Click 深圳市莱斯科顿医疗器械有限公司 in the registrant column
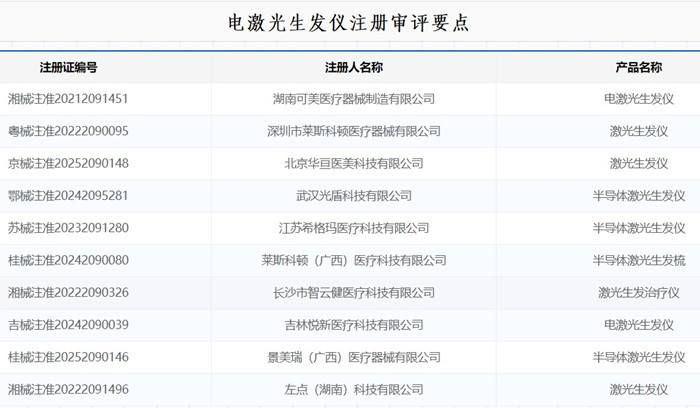The image size is (700, 408). tap(354, 131)
